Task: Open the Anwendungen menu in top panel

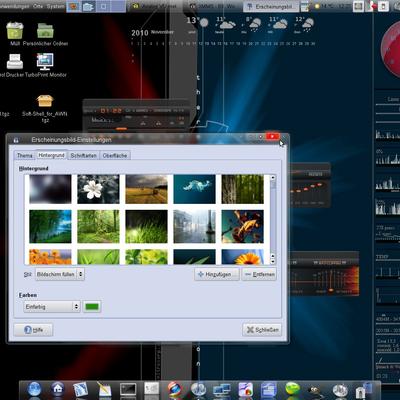Action: coord(14,6)
